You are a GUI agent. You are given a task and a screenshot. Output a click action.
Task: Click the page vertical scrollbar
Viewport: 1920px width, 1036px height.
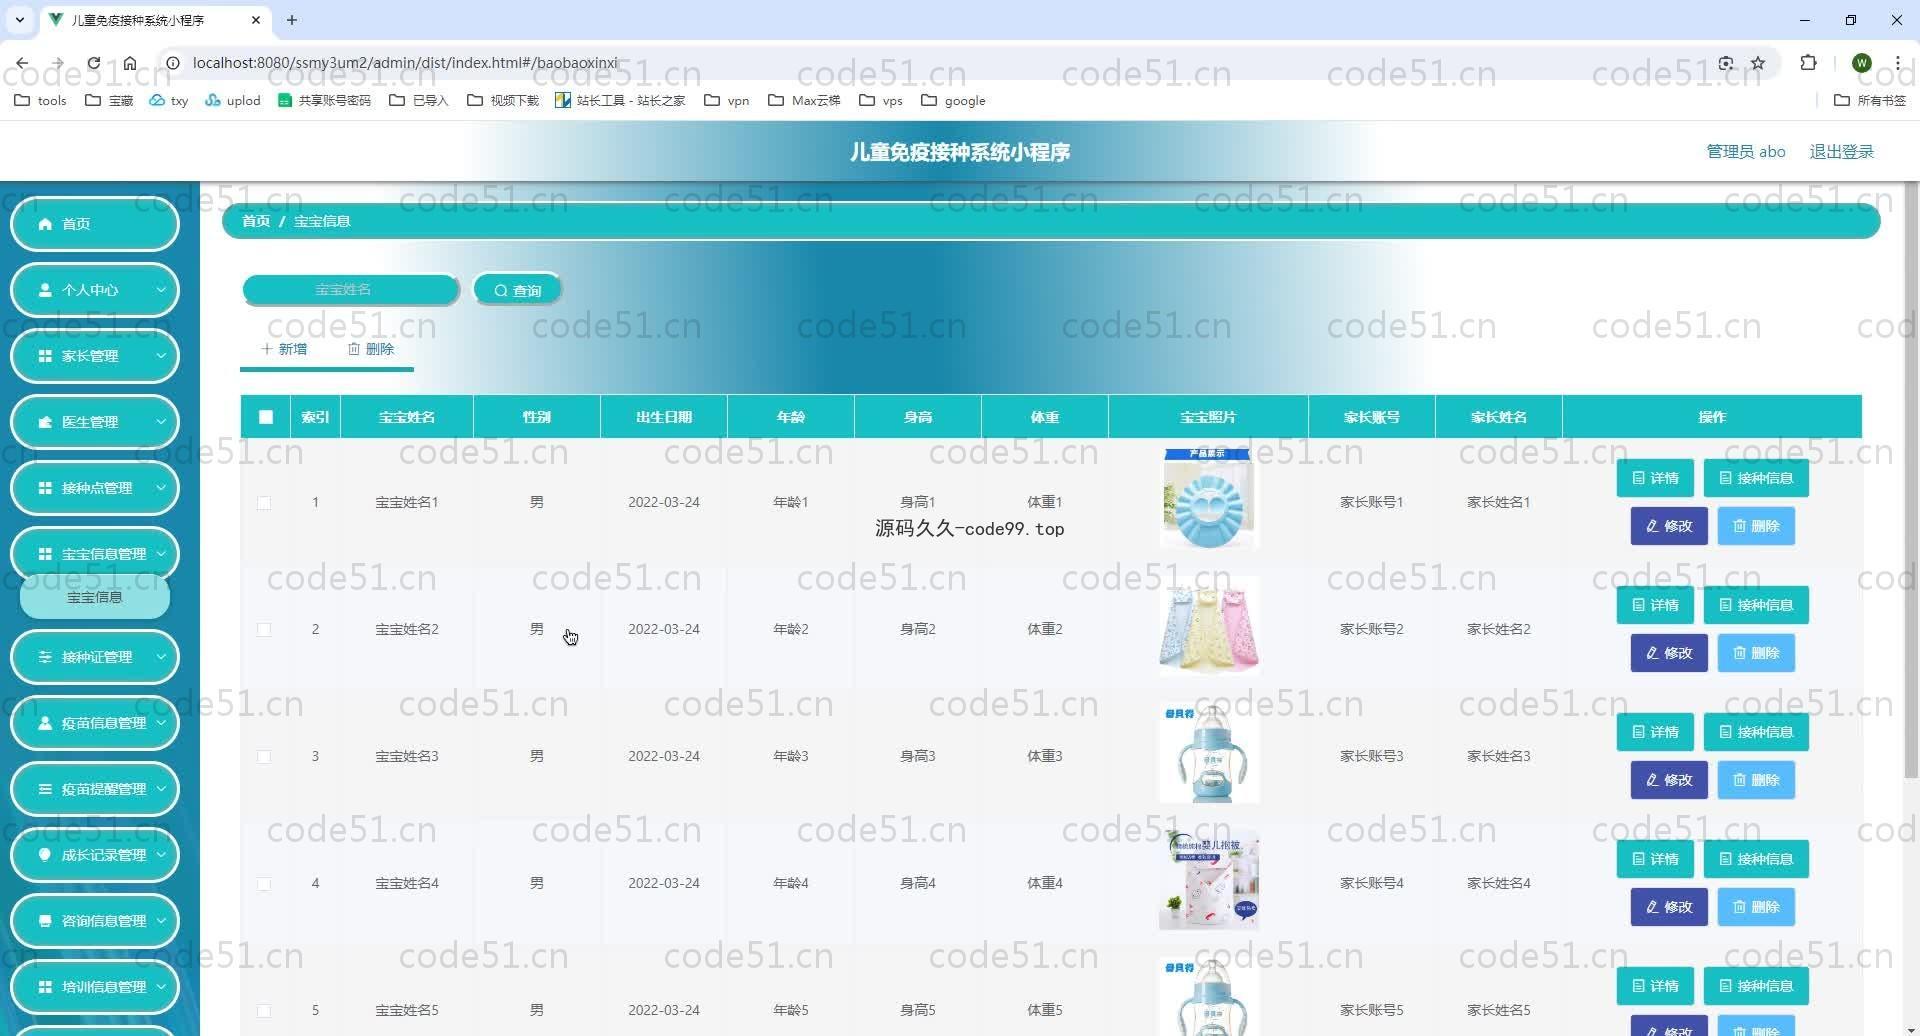pos(1911,480)
